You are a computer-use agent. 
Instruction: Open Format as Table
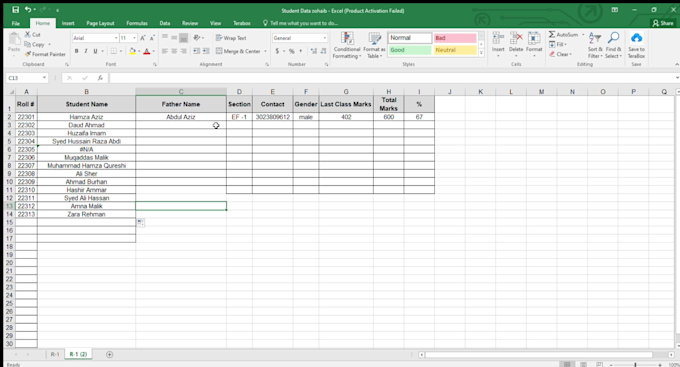pos(374,45)
